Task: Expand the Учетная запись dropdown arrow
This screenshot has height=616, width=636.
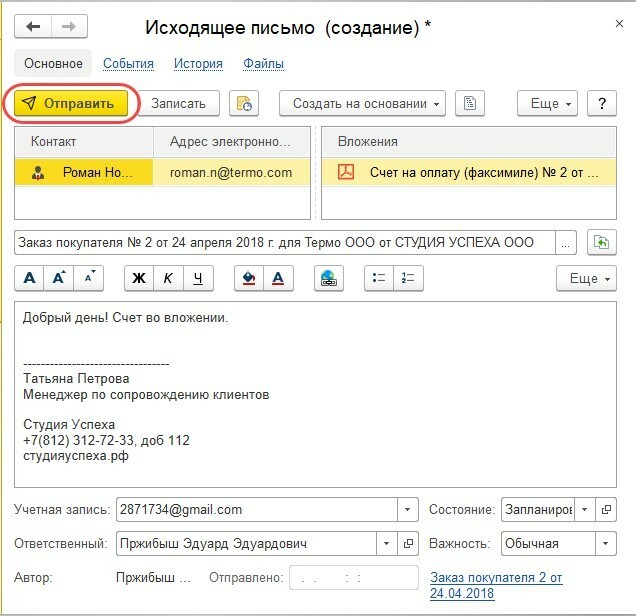Action: [x=408, y=509]
